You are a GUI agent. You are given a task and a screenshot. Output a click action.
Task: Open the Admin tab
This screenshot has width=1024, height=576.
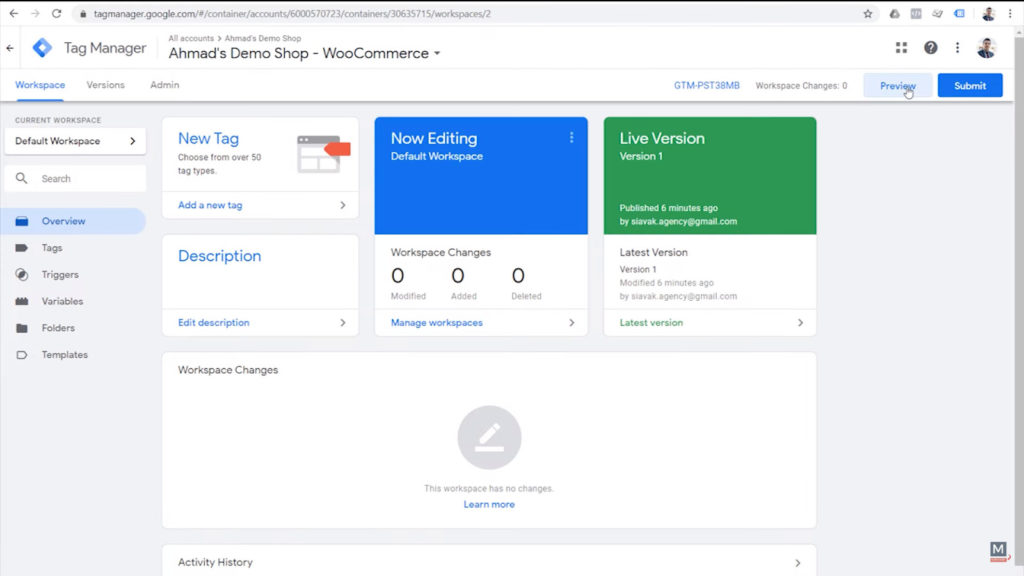click(x=163, y=85)
